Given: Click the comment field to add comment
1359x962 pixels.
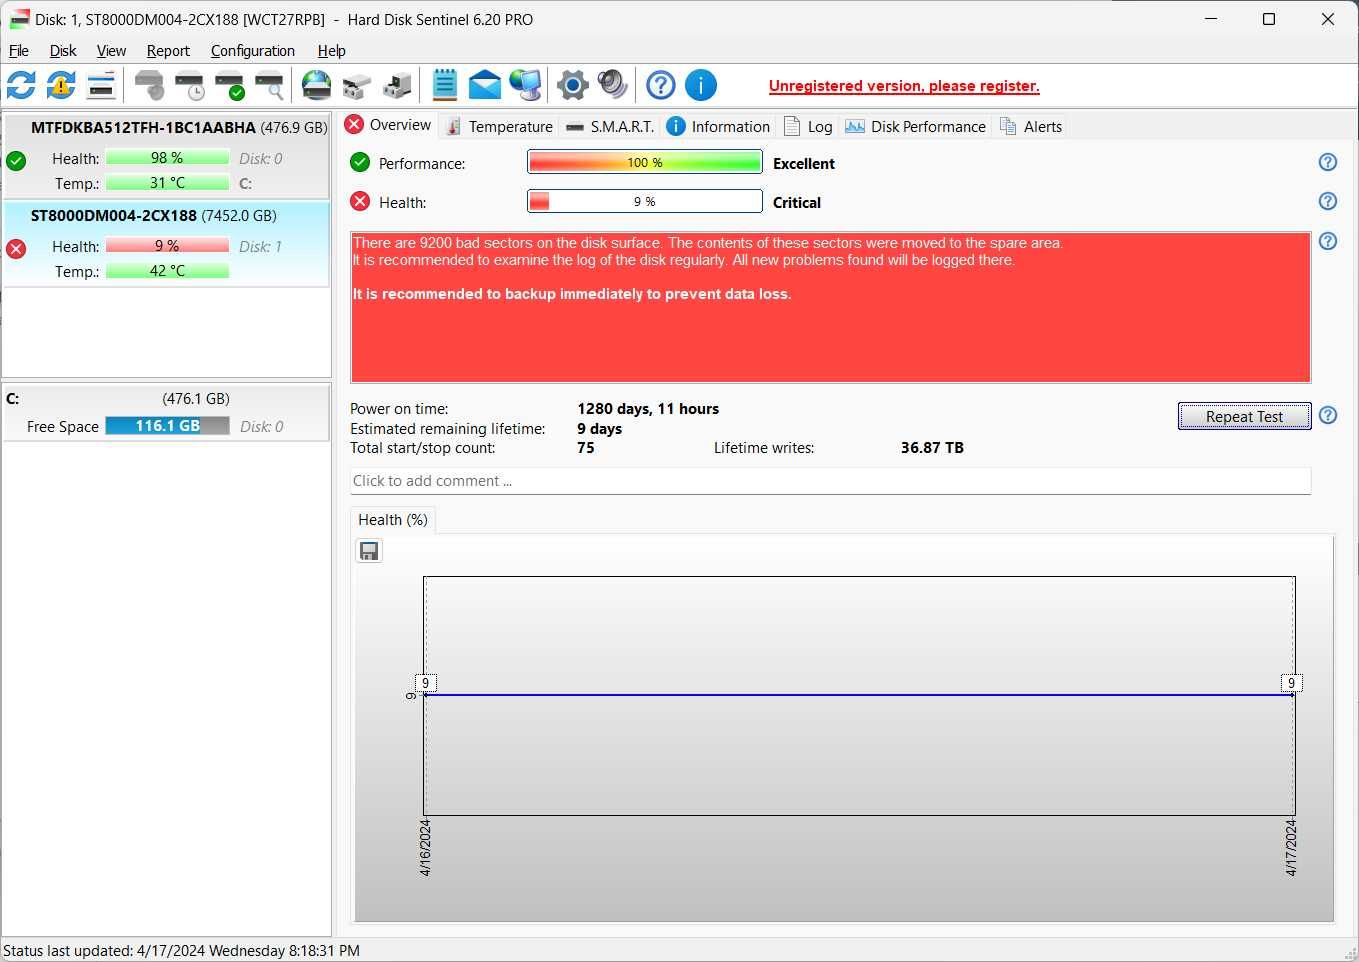Looking at the screenshot, I should (830, 481).
